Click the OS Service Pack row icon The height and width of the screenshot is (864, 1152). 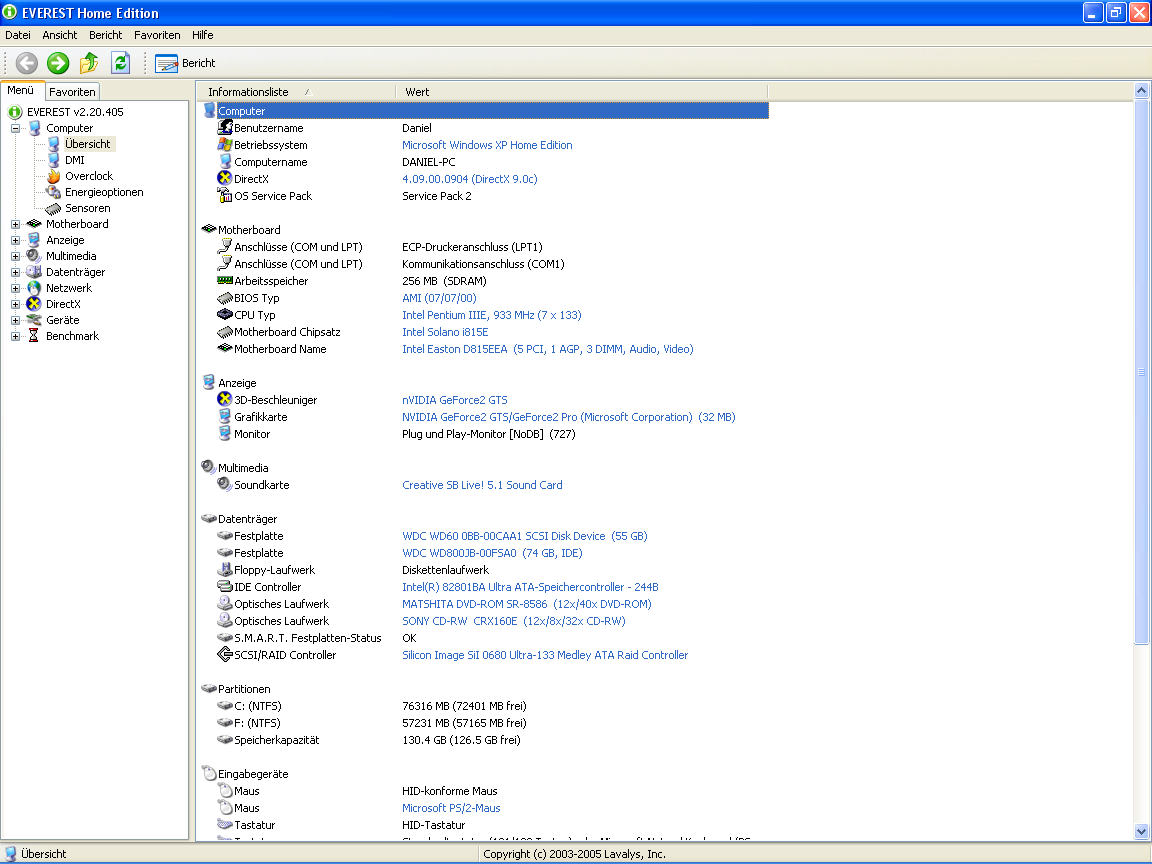coord(225,195)
